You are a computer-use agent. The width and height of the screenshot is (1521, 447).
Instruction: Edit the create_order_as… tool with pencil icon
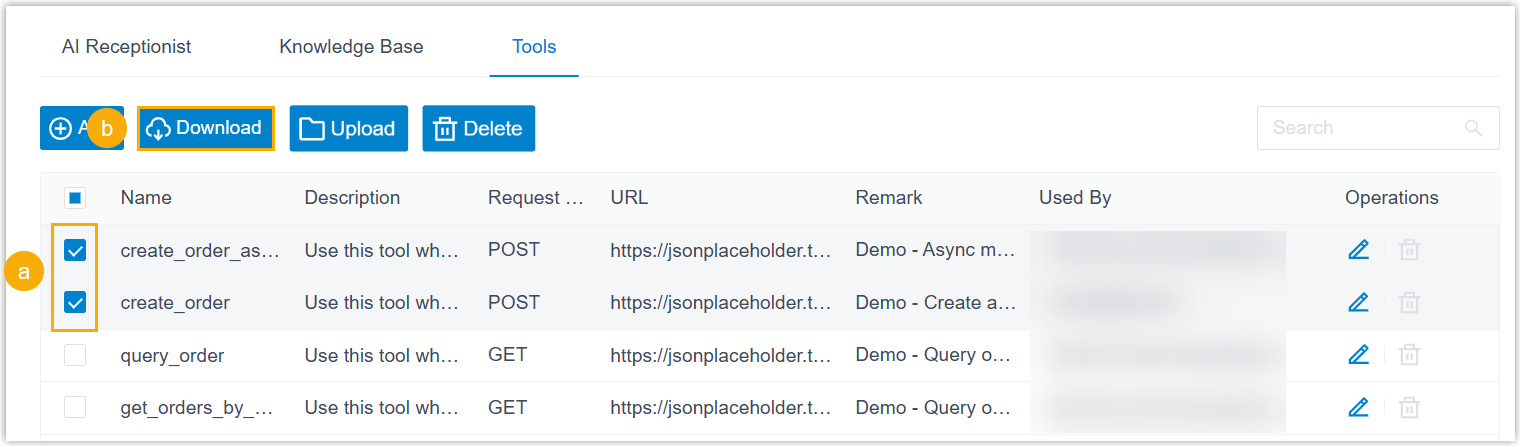tap(1358, 250)
